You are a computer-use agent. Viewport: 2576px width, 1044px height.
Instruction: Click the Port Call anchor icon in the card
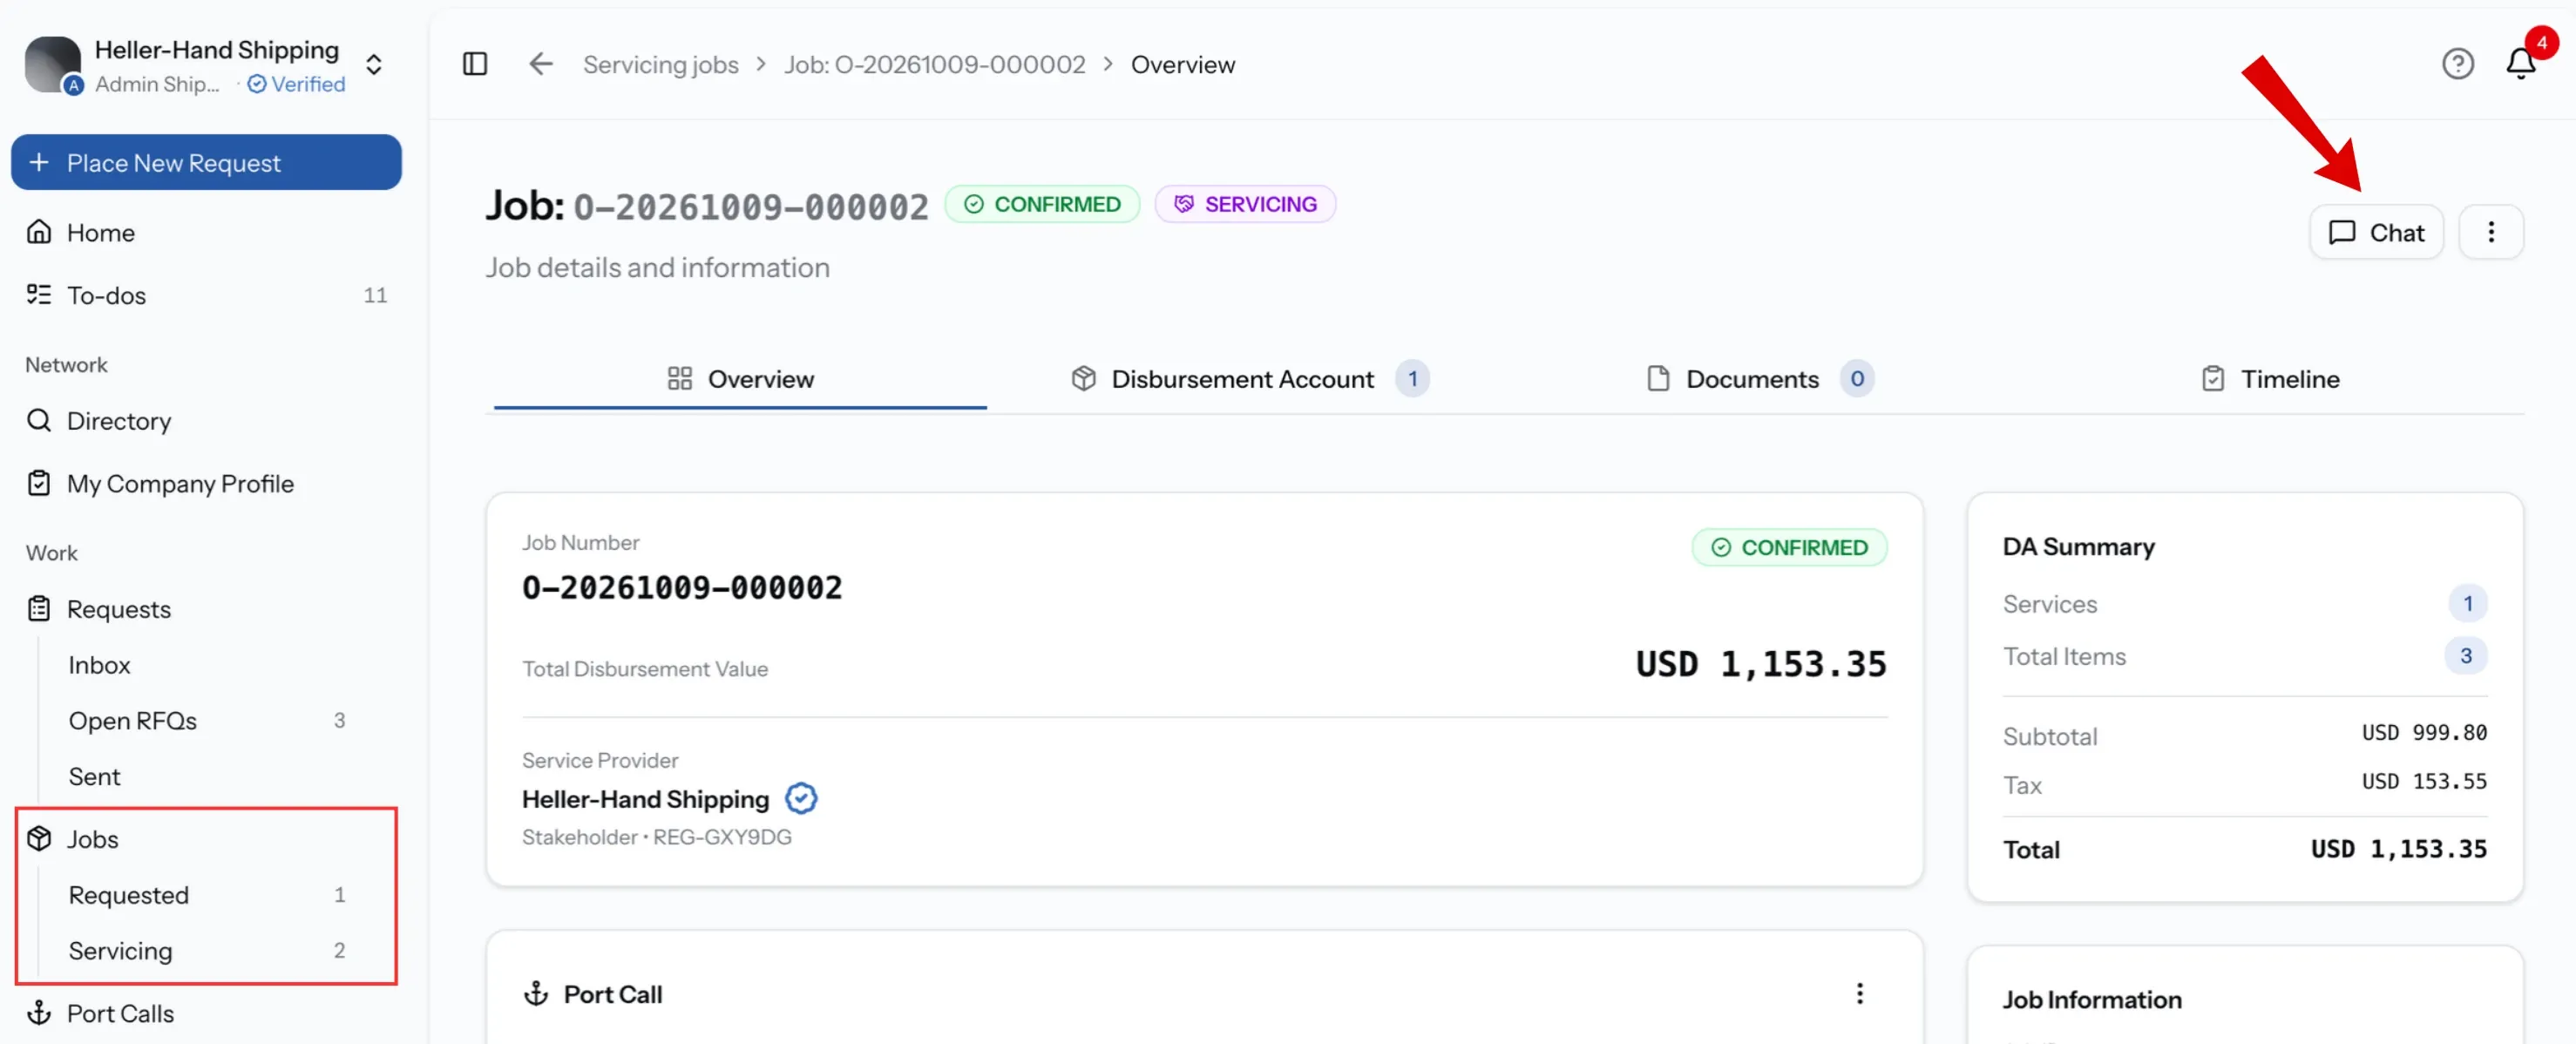coord(536,993)
